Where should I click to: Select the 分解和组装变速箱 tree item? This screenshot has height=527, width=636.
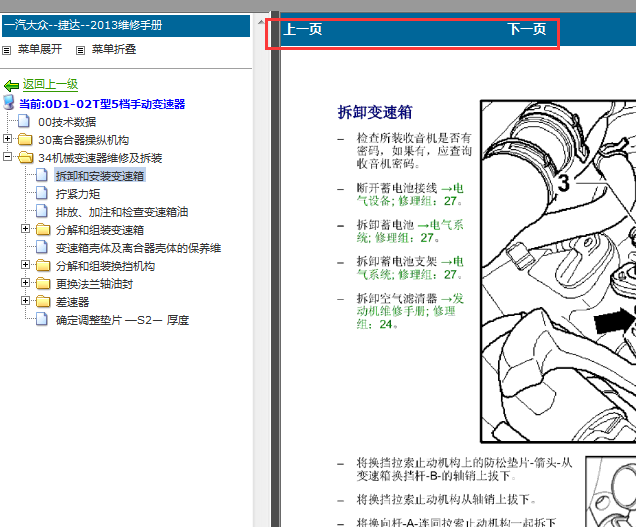pos(100,230)
